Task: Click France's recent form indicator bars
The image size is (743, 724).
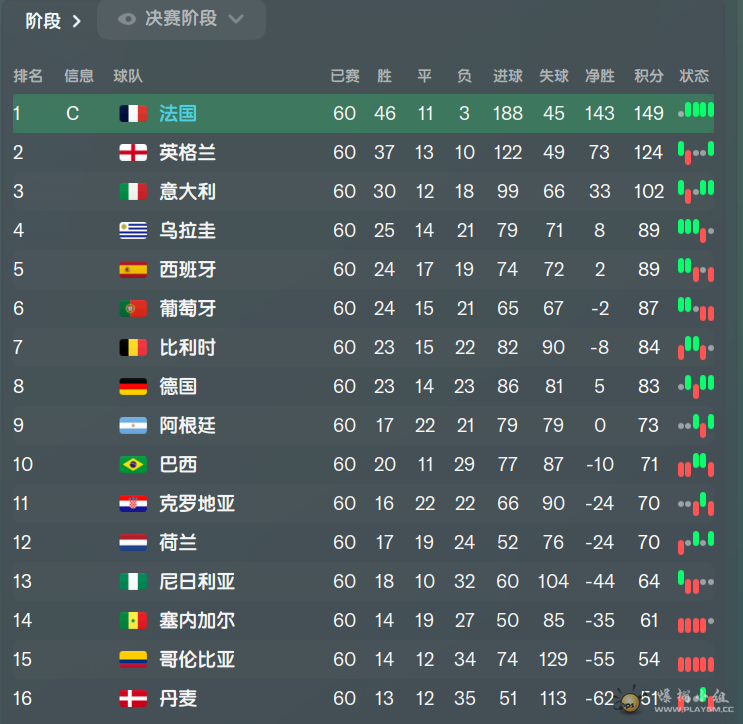Action: click(x=696, y=110)
